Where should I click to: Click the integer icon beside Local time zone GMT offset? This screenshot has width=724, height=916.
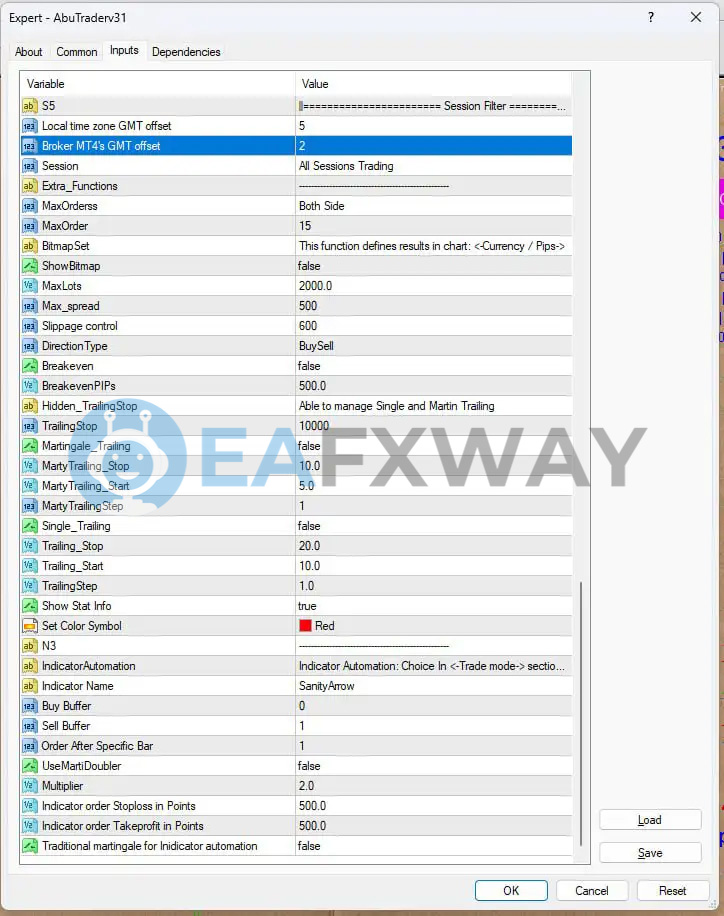click(x=29, y=126)
